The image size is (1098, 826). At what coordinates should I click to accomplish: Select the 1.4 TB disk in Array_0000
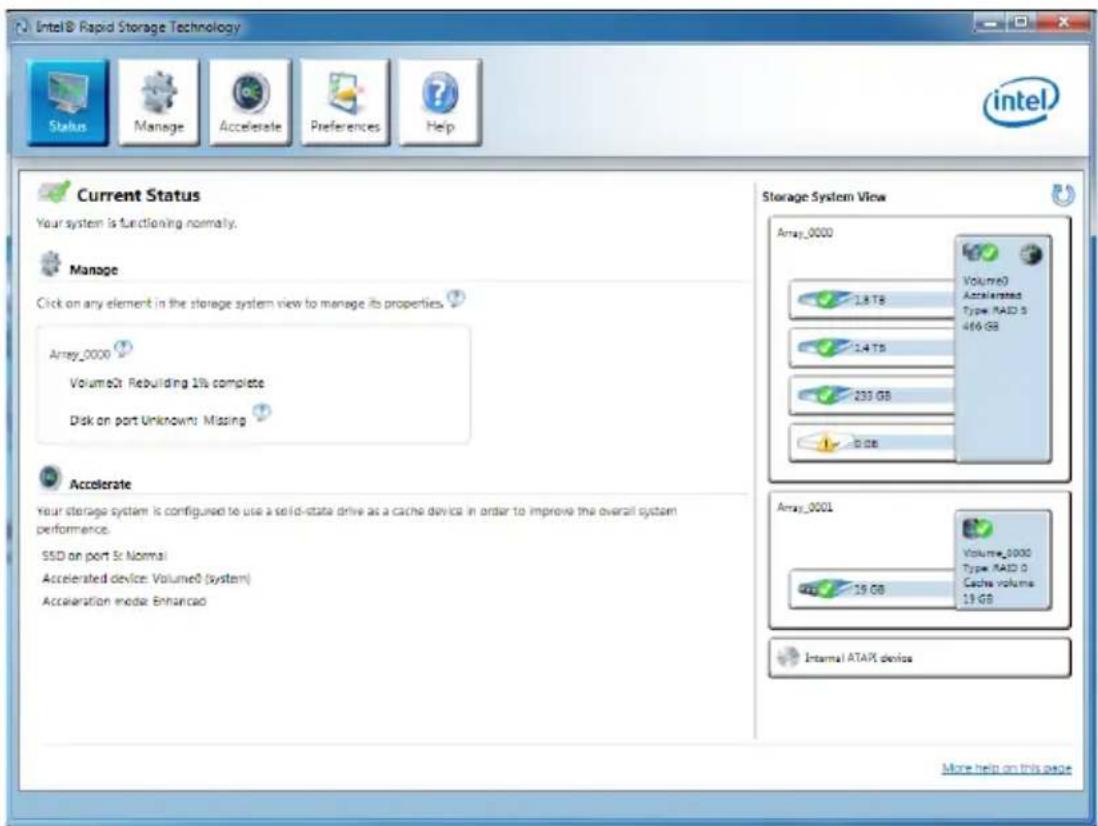coord(873,347)
